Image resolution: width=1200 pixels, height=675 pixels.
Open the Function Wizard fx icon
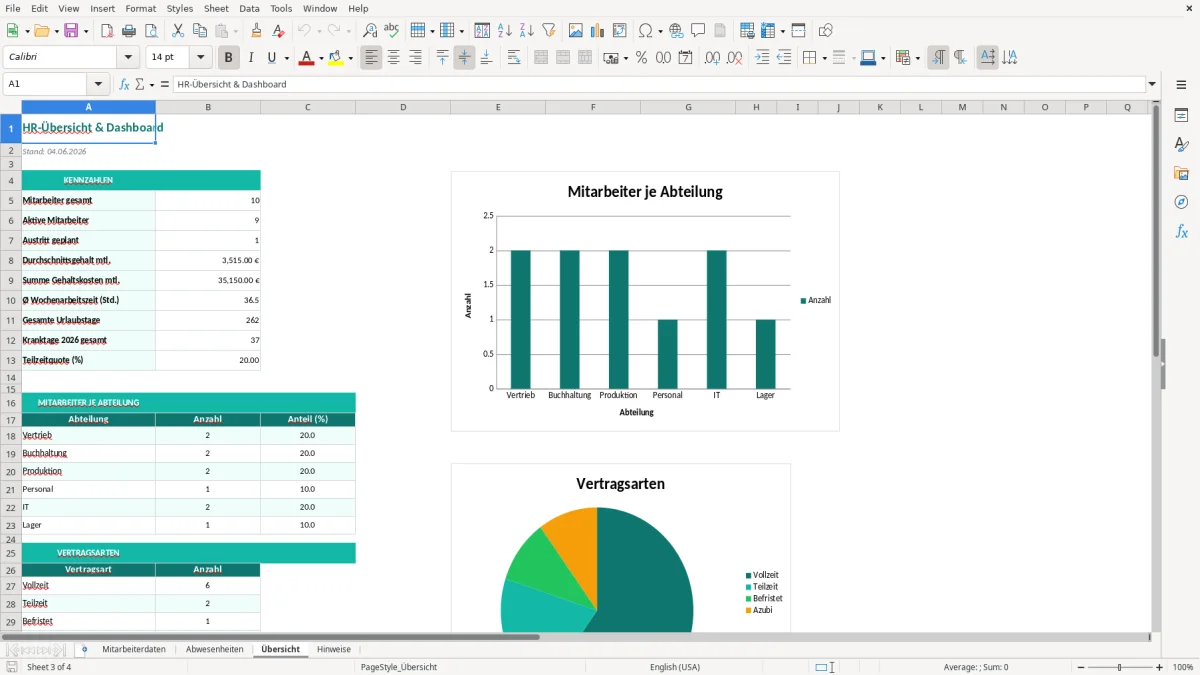pos(124,84)
